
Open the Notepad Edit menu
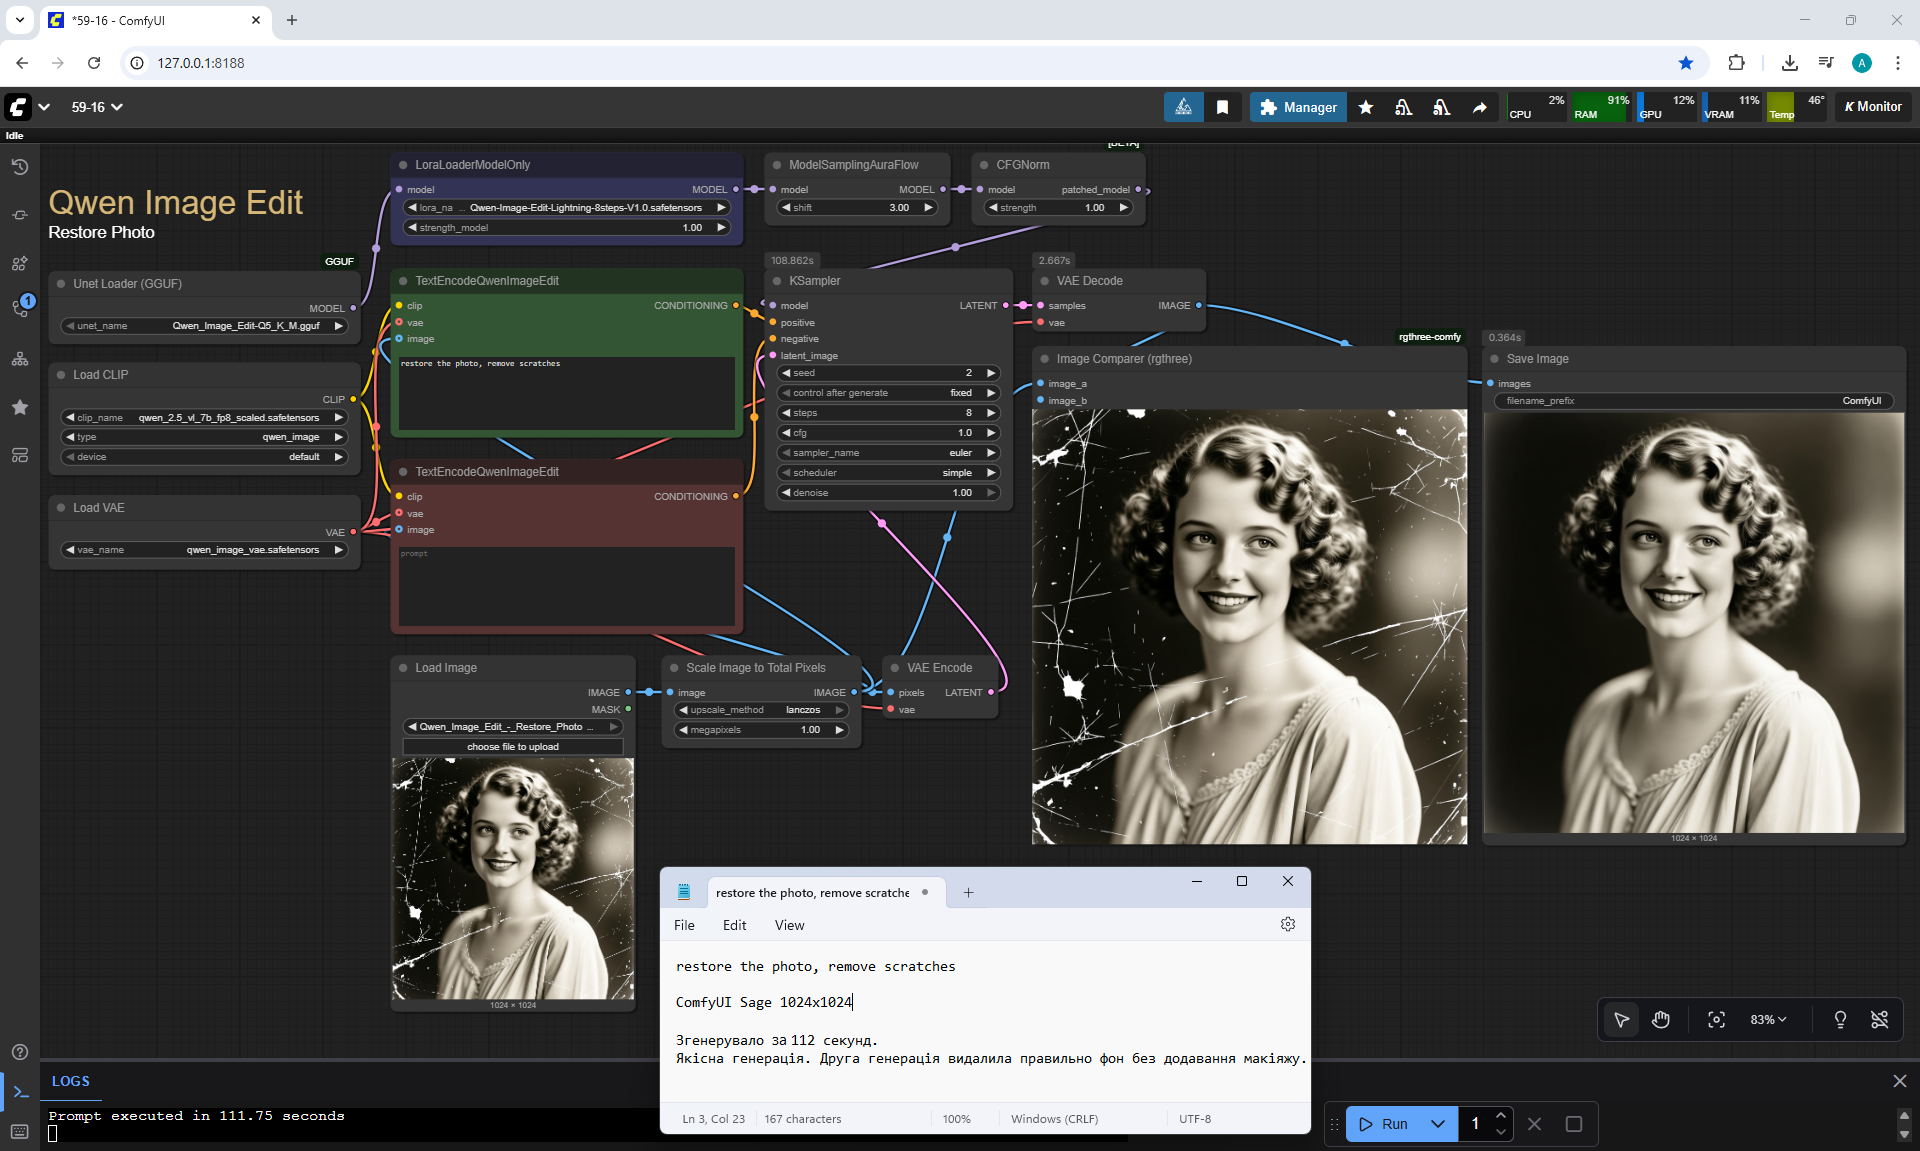(734, 925)
